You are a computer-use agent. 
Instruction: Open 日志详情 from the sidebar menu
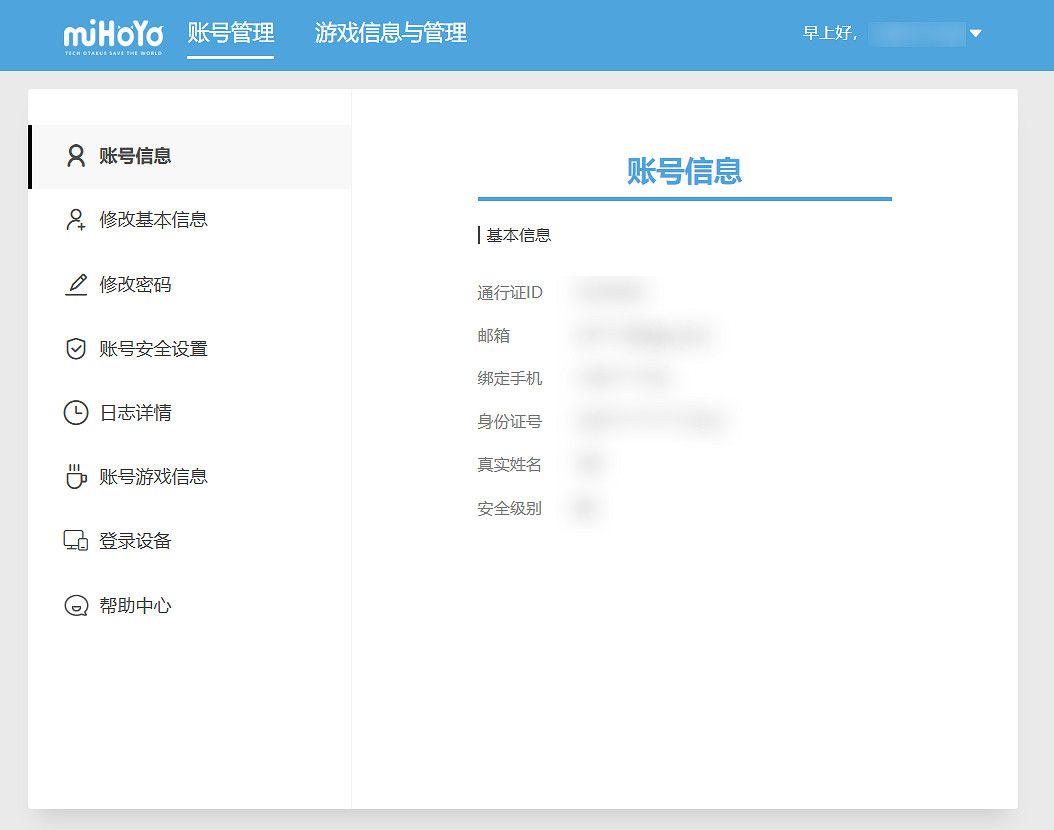click(x=135, y=413)
